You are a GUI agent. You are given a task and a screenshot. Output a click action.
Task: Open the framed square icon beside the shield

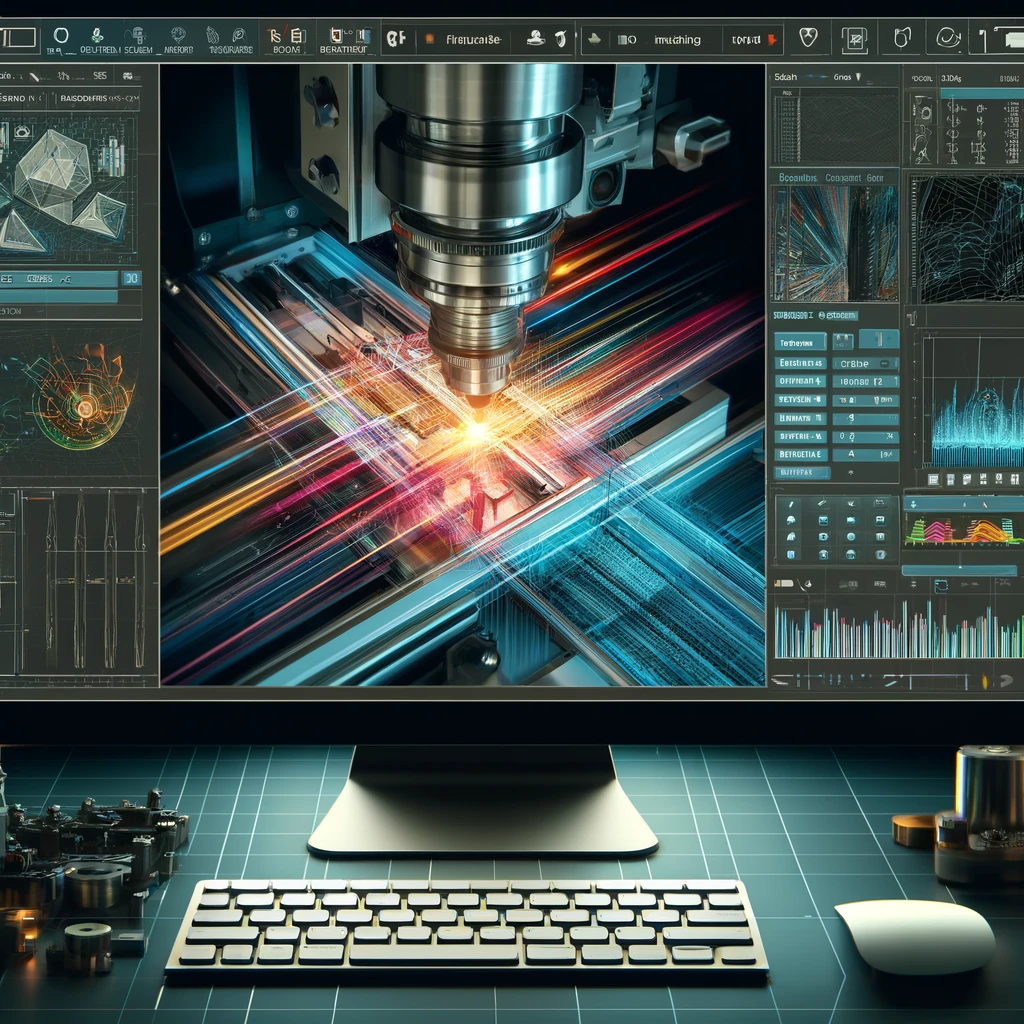tap(855, 40)
